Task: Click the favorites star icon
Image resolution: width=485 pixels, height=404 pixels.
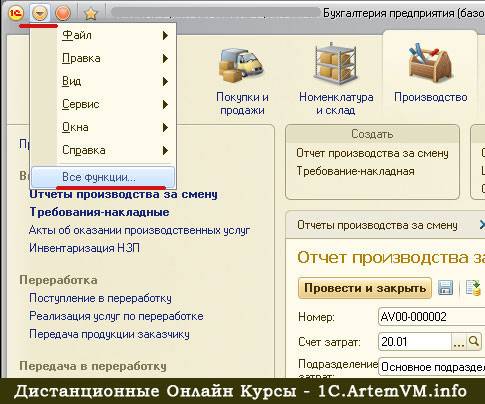Action: [x=90, y=14]
